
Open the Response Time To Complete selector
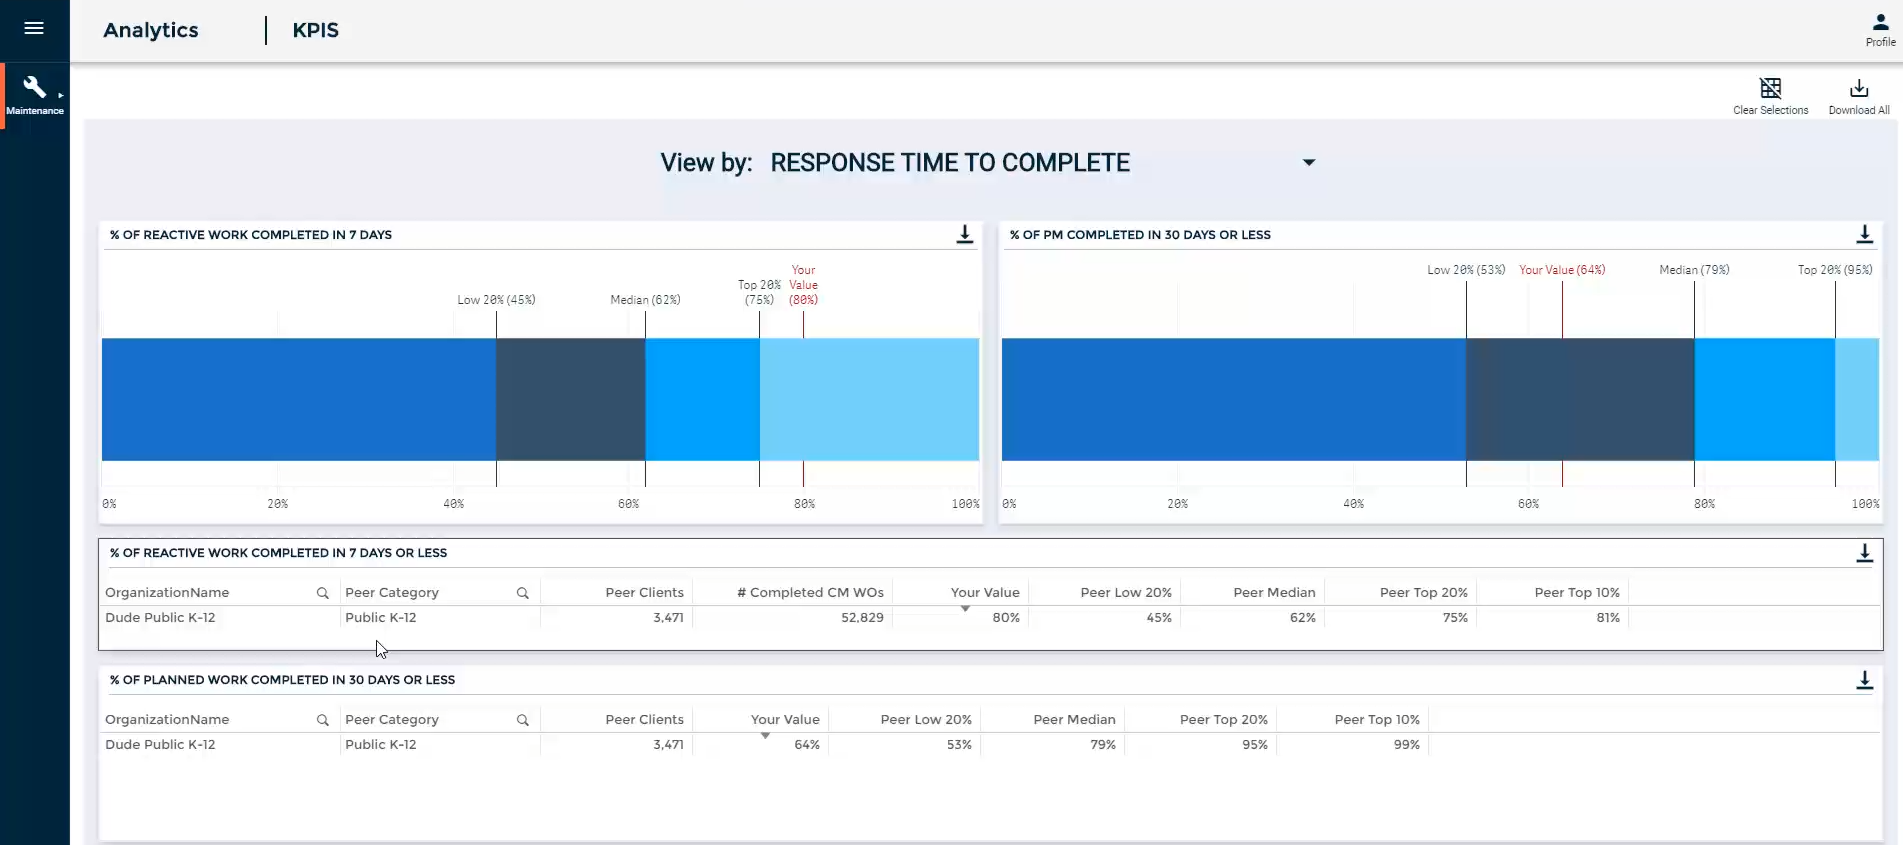coord(949,163)
